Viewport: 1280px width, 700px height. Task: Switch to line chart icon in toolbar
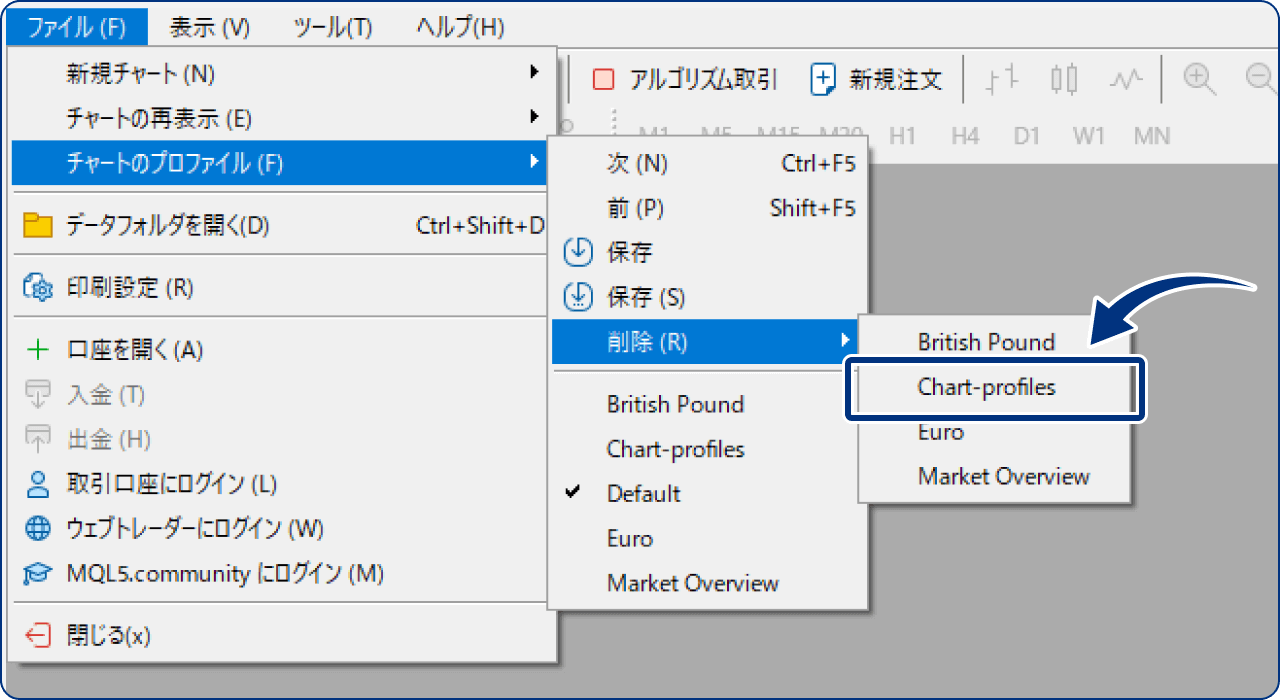[x=1126, y=79]
